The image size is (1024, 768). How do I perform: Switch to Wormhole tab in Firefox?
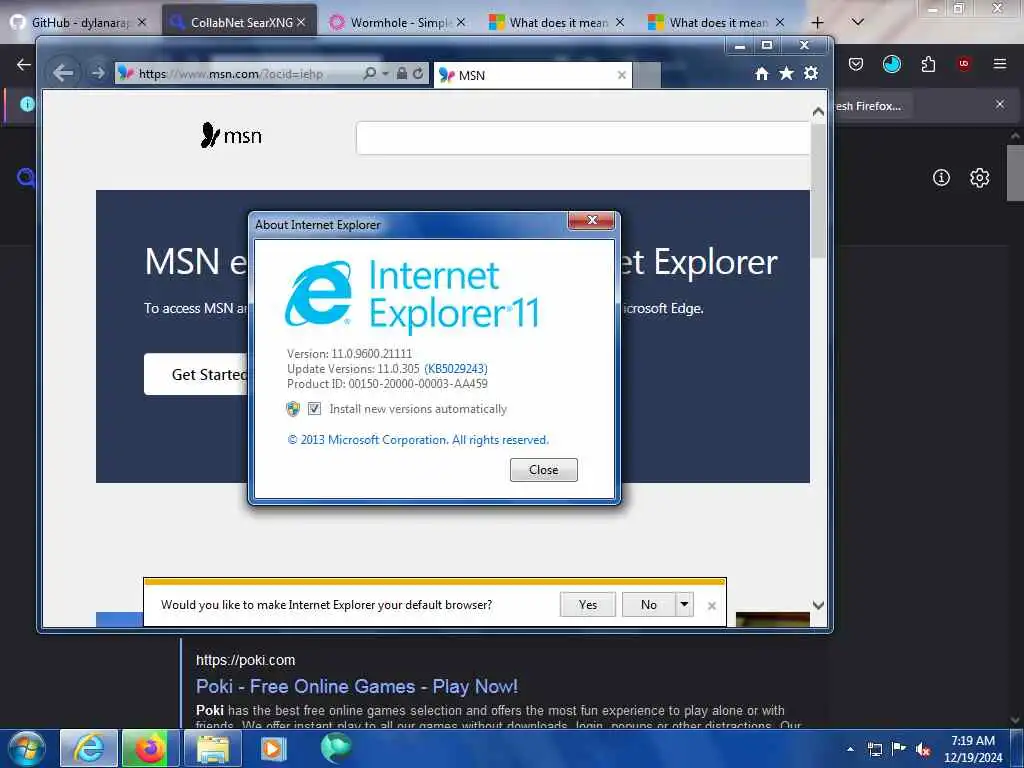pos(397,23)
